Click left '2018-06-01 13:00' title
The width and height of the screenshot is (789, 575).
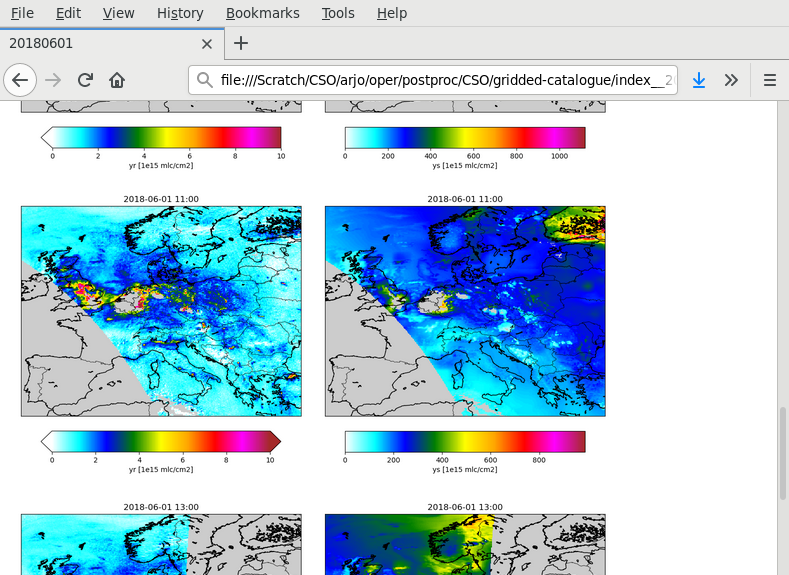pos(161,507)
